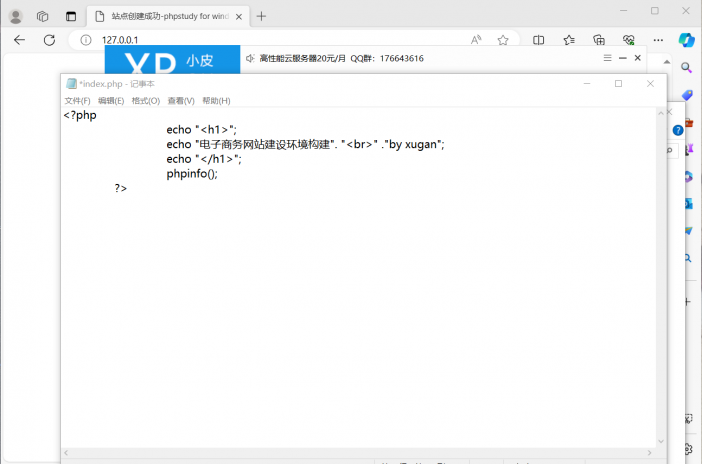
Task: Open sidebar settings gear icon
Action: pyautogui.click(x=689, y=449)
